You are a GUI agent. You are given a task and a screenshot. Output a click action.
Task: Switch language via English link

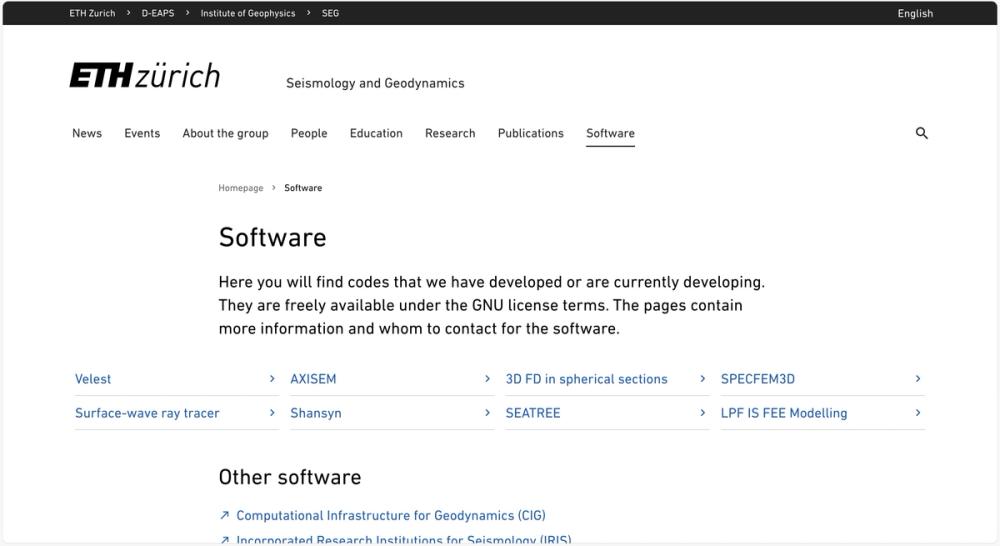click(915, 13)
